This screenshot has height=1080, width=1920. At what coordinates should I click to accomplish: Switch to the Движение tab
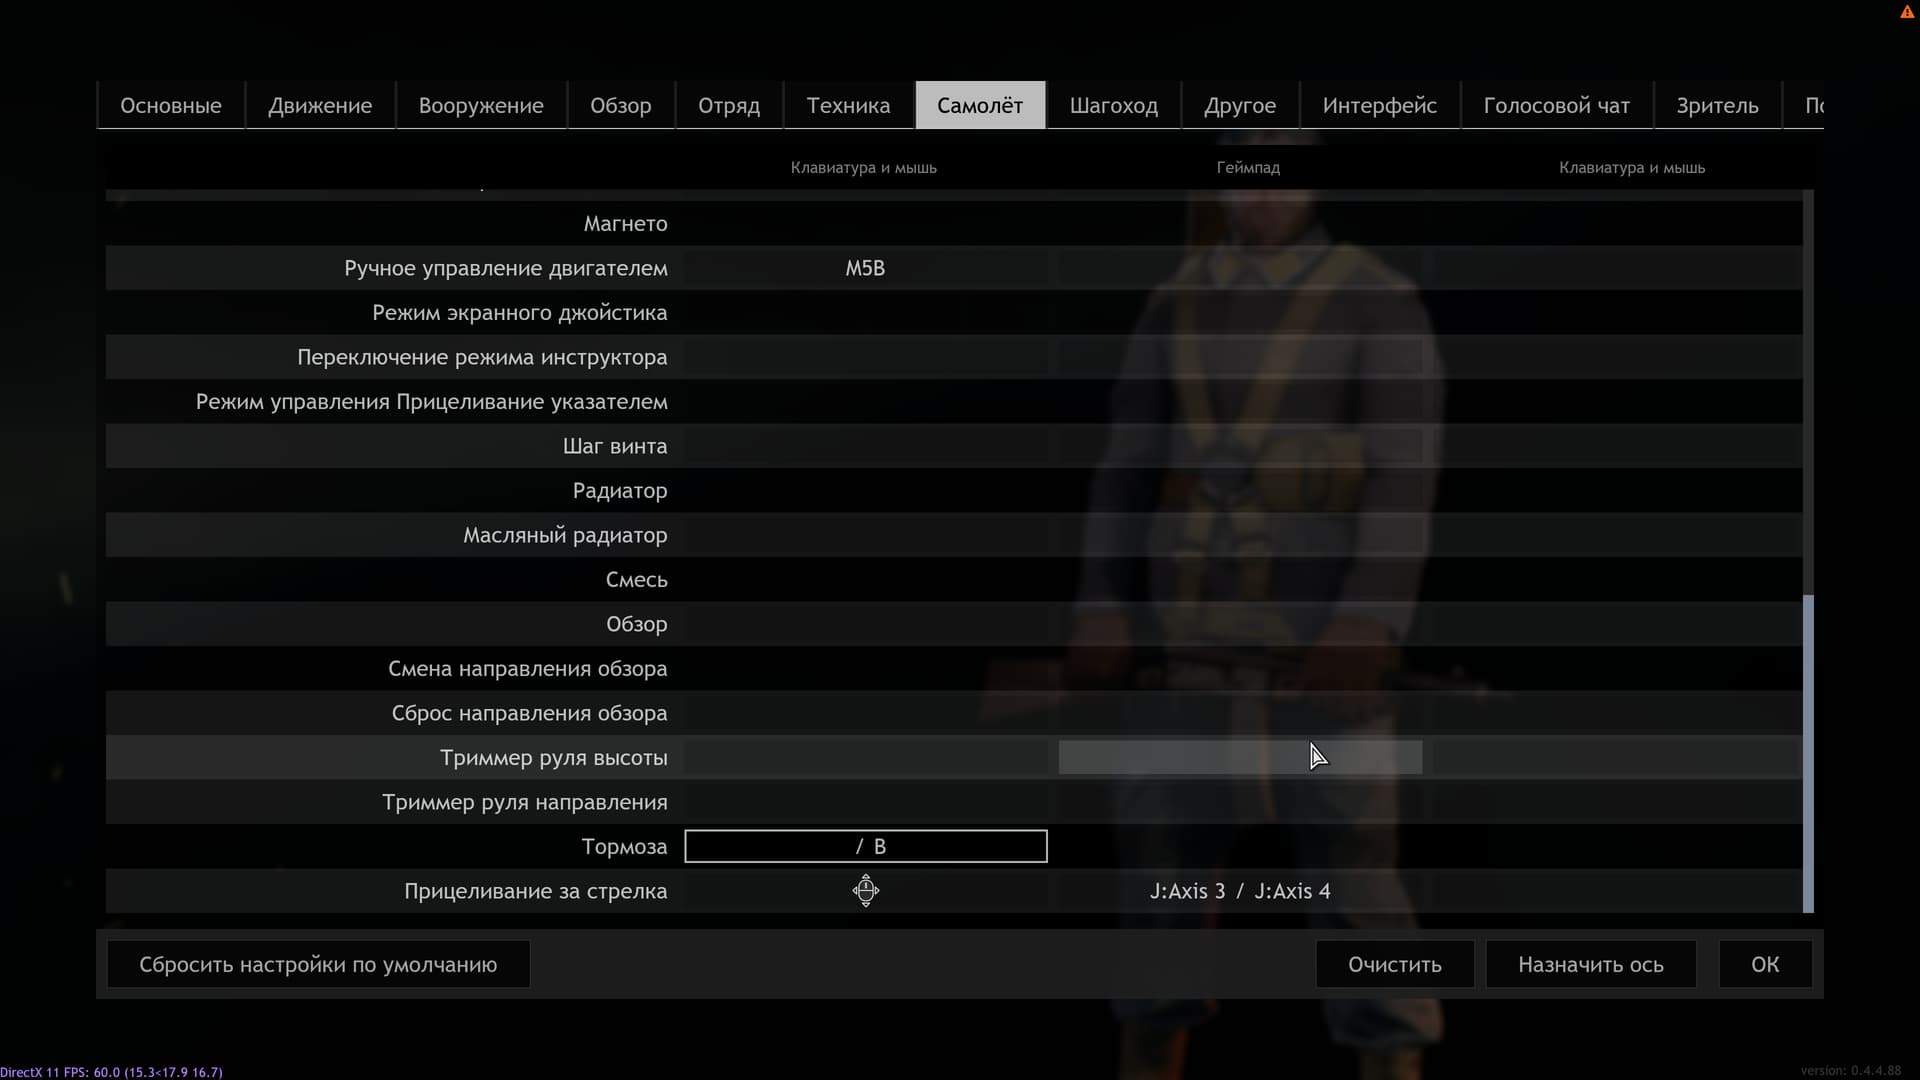[x=320, y=105]
